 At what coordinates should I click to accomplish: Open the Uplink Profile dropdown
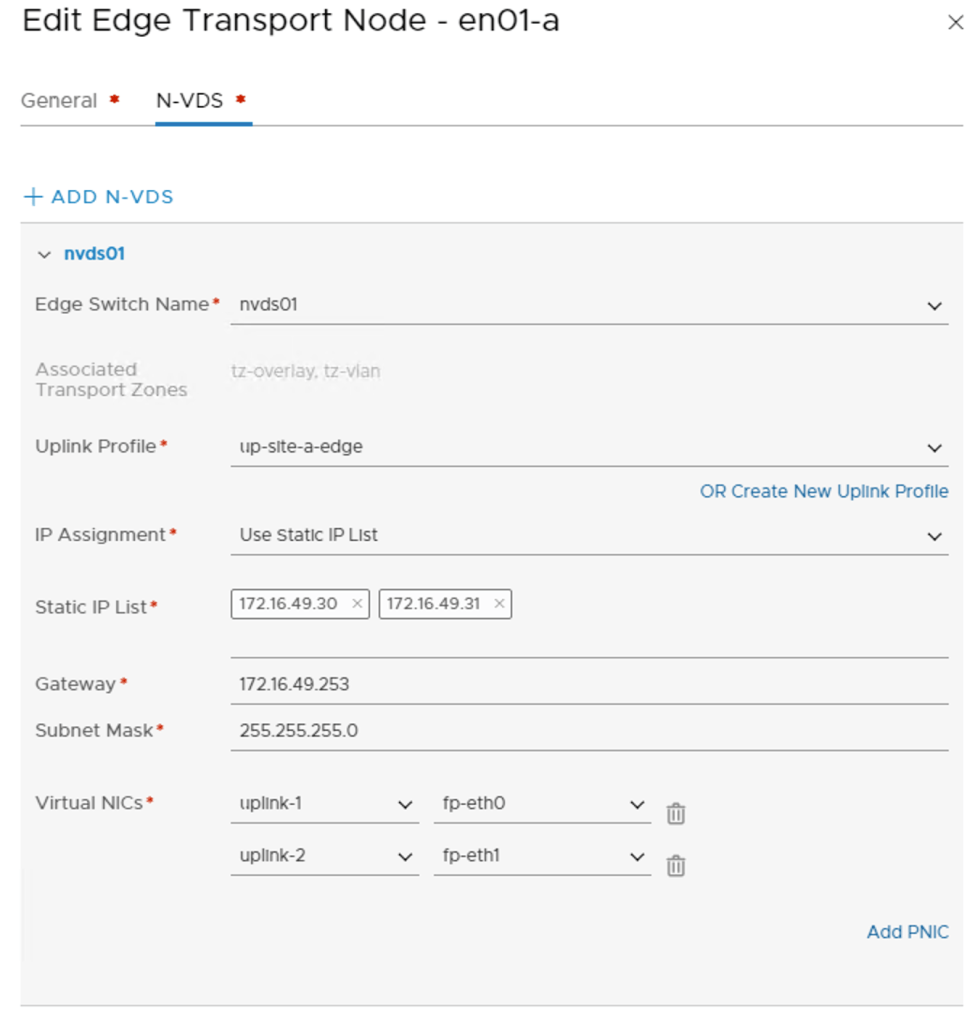point(934,447)
